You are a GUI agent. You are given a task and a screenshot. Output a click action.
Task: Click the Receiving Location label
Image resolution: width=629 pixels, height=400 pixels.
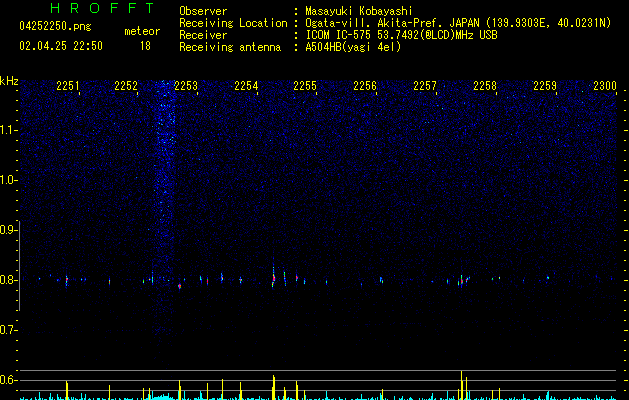pos(233,23)
